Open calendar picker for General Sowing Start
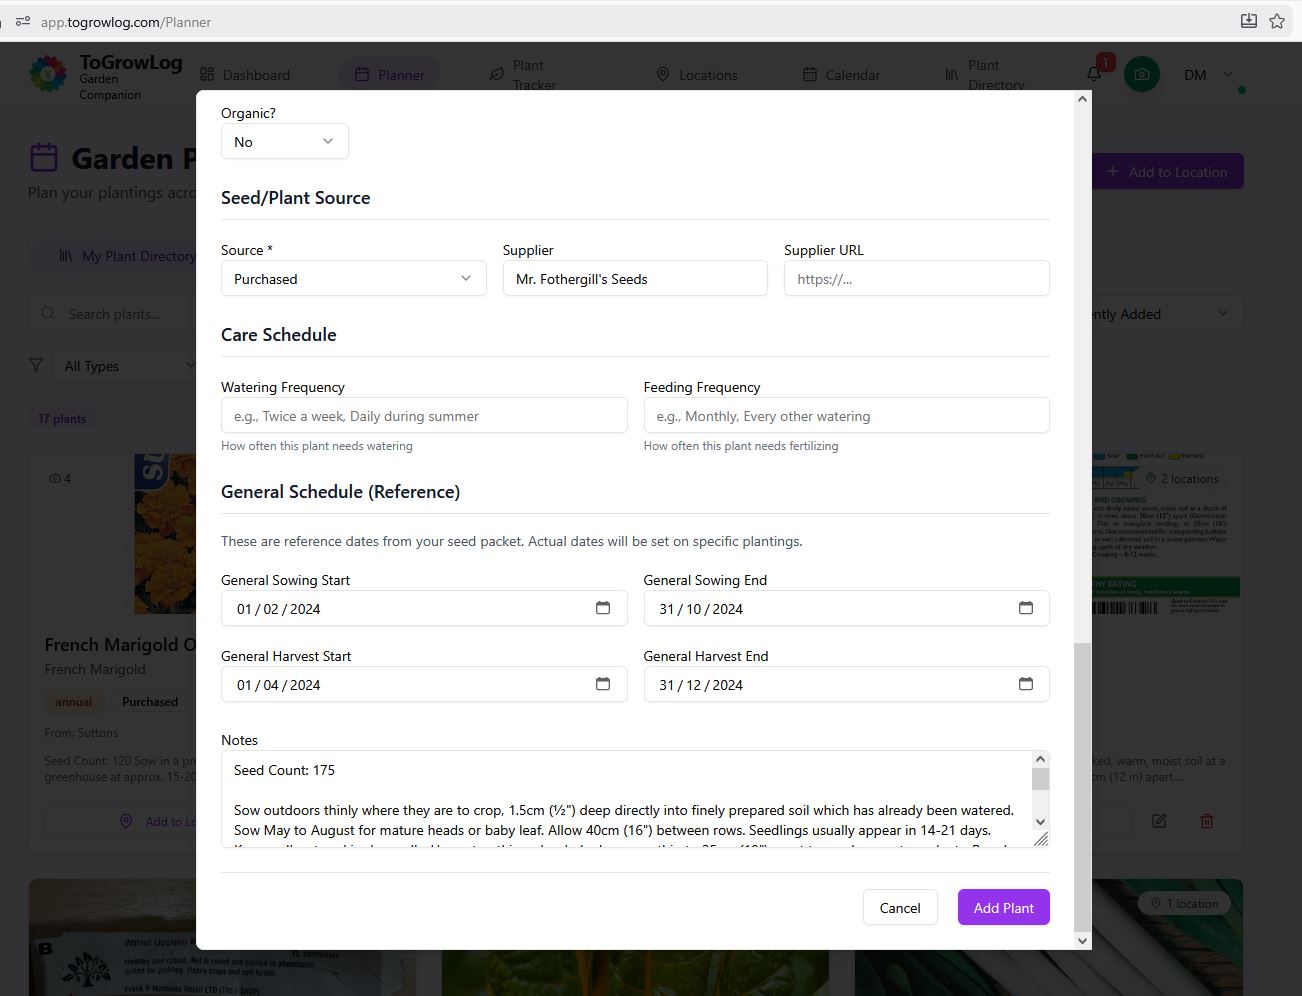Image resolution: width=1302 pixels, height=996 pixels. [x=603, y=608]
